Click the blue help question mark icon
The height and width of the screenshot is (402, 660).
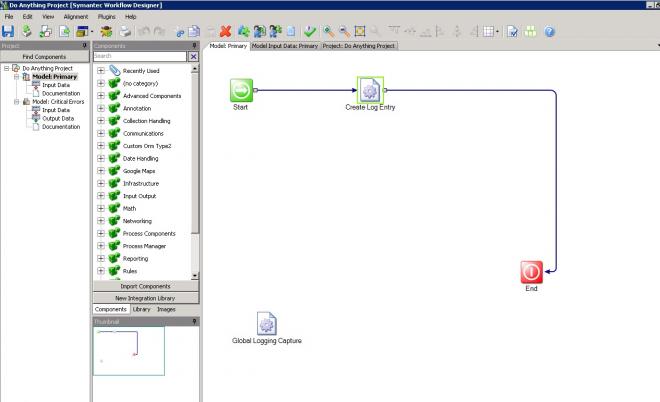coord(549,31)
